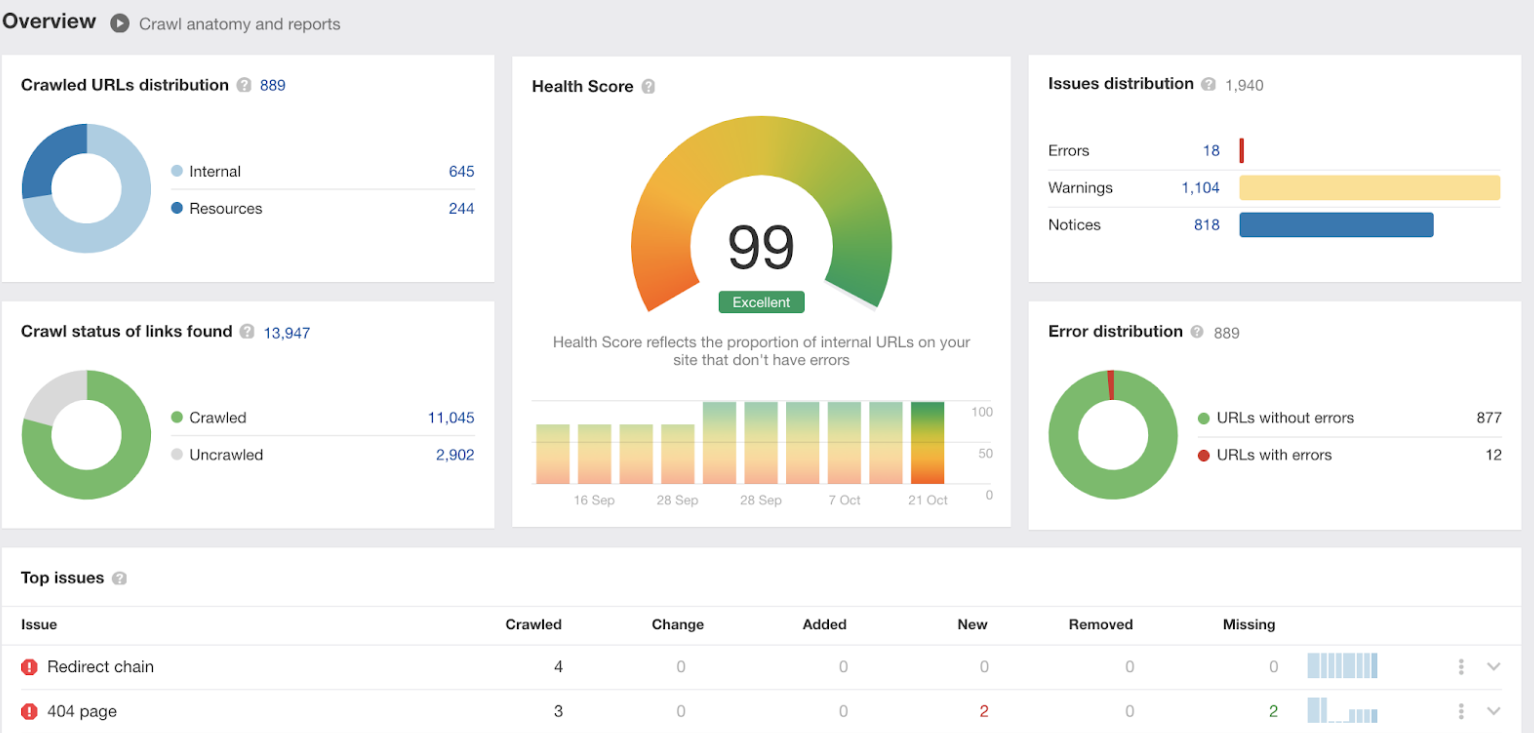
Task: Click Redirect chain crawled count 4
Action: [x=558, y=667]
